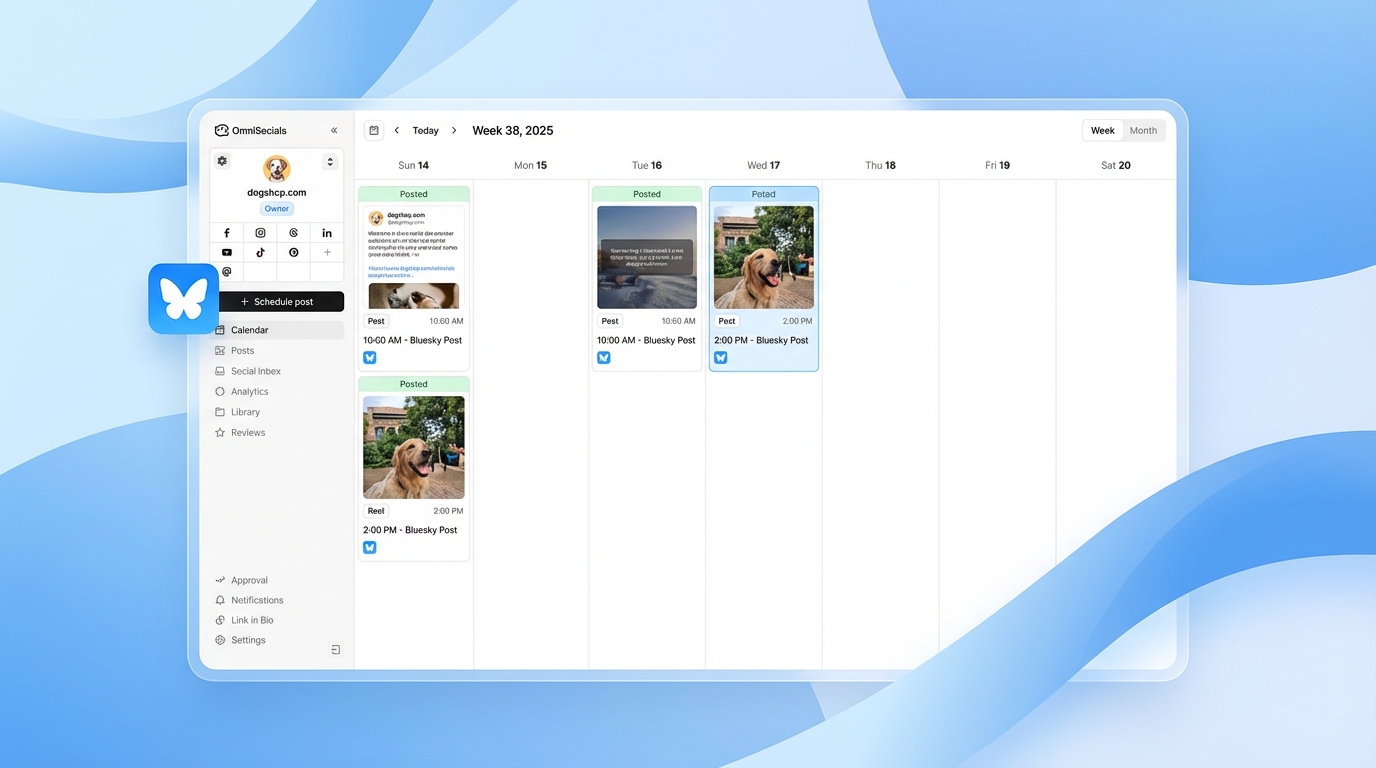
Task: Open the workspace account switcher stepper
Action: pos(329,161)
